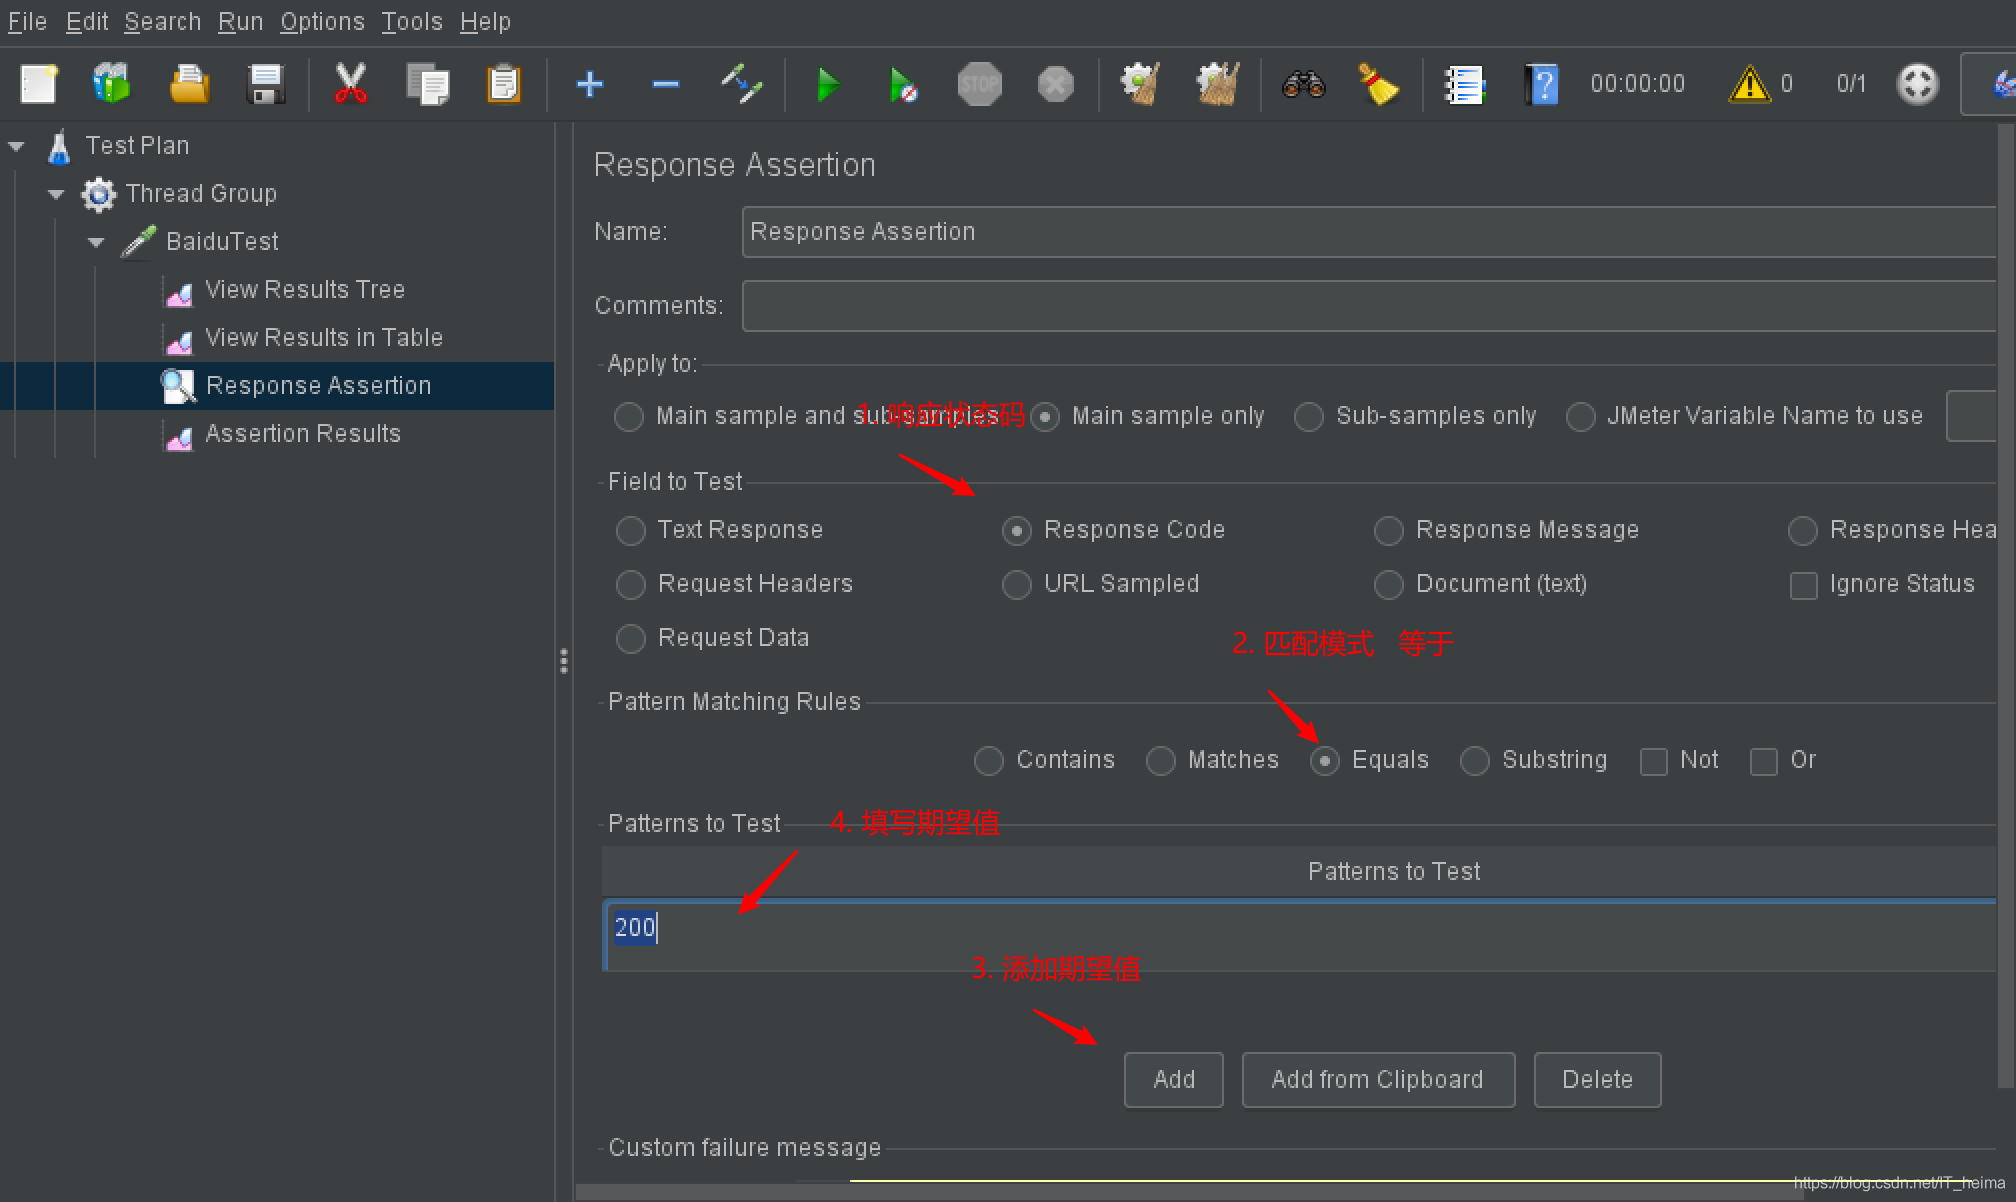
Task: Collapse the BaiduTest tree node
Action: [x=96, y=242]
